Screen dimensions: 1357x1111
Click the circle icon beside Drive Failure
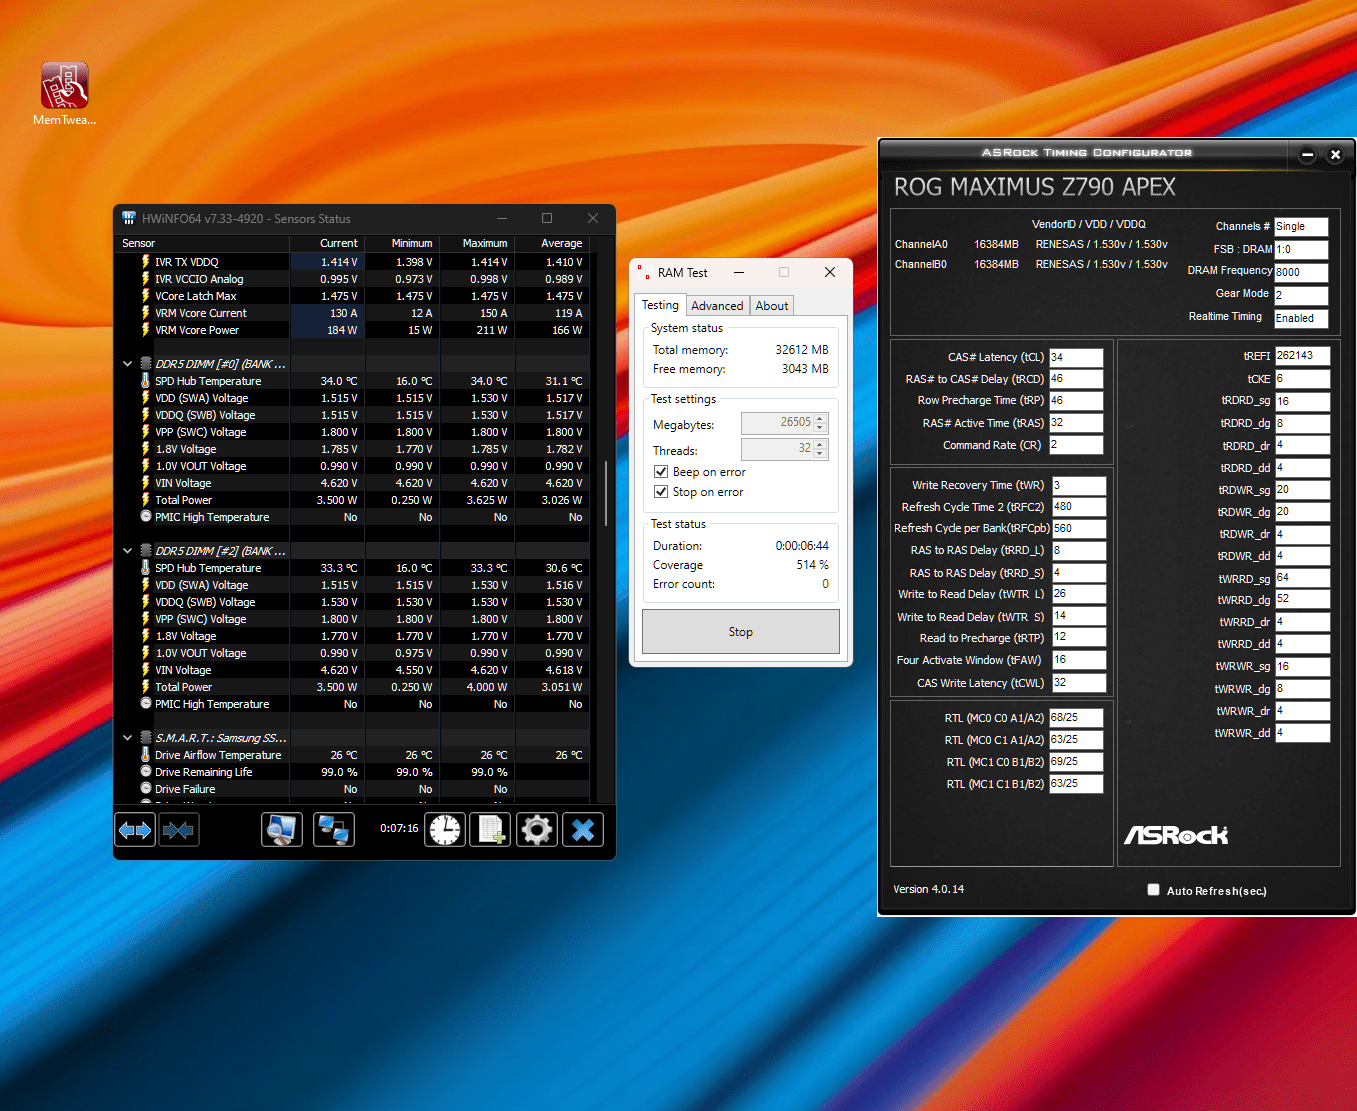(146, 789)
